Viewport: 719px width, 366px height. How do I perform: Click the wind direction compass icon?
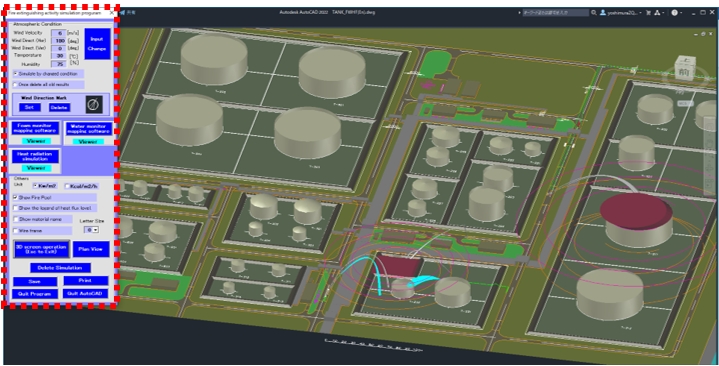(94, 105)
